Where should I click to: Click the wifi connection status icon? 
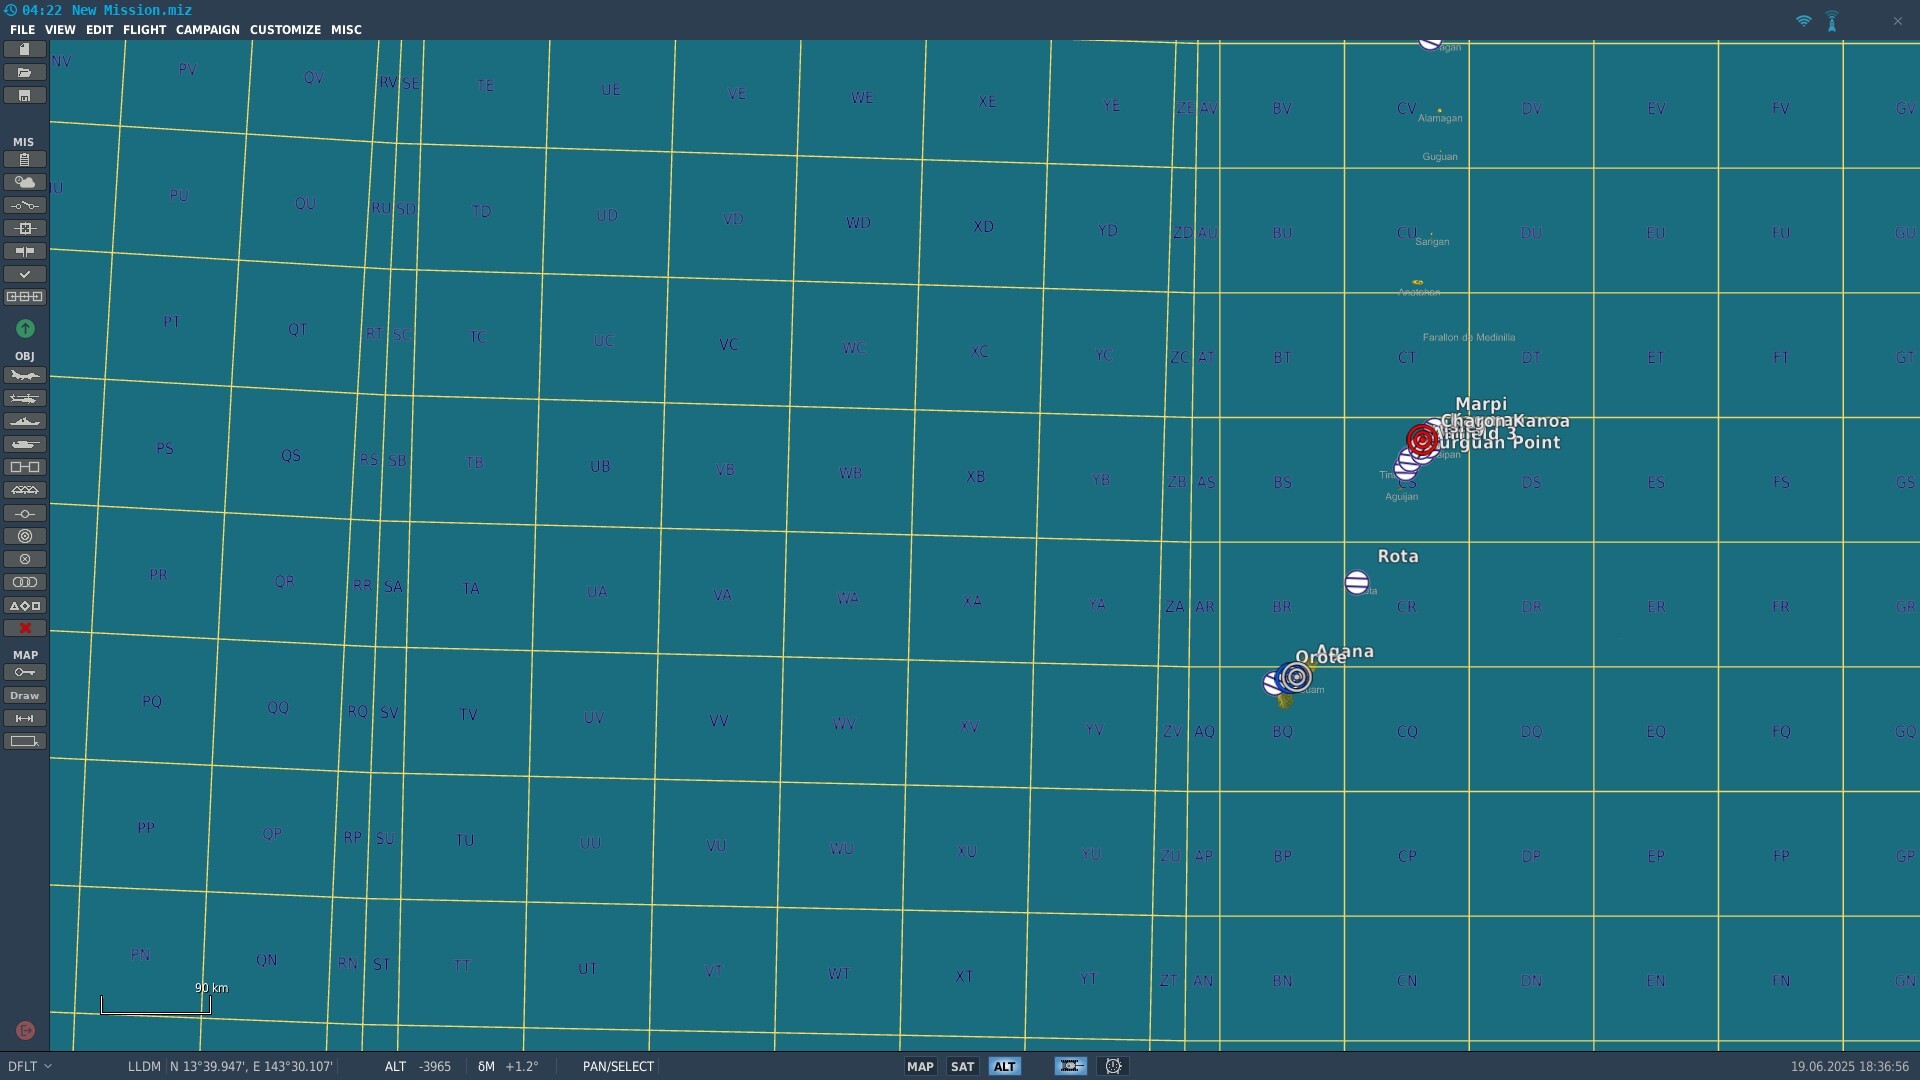1804,21
